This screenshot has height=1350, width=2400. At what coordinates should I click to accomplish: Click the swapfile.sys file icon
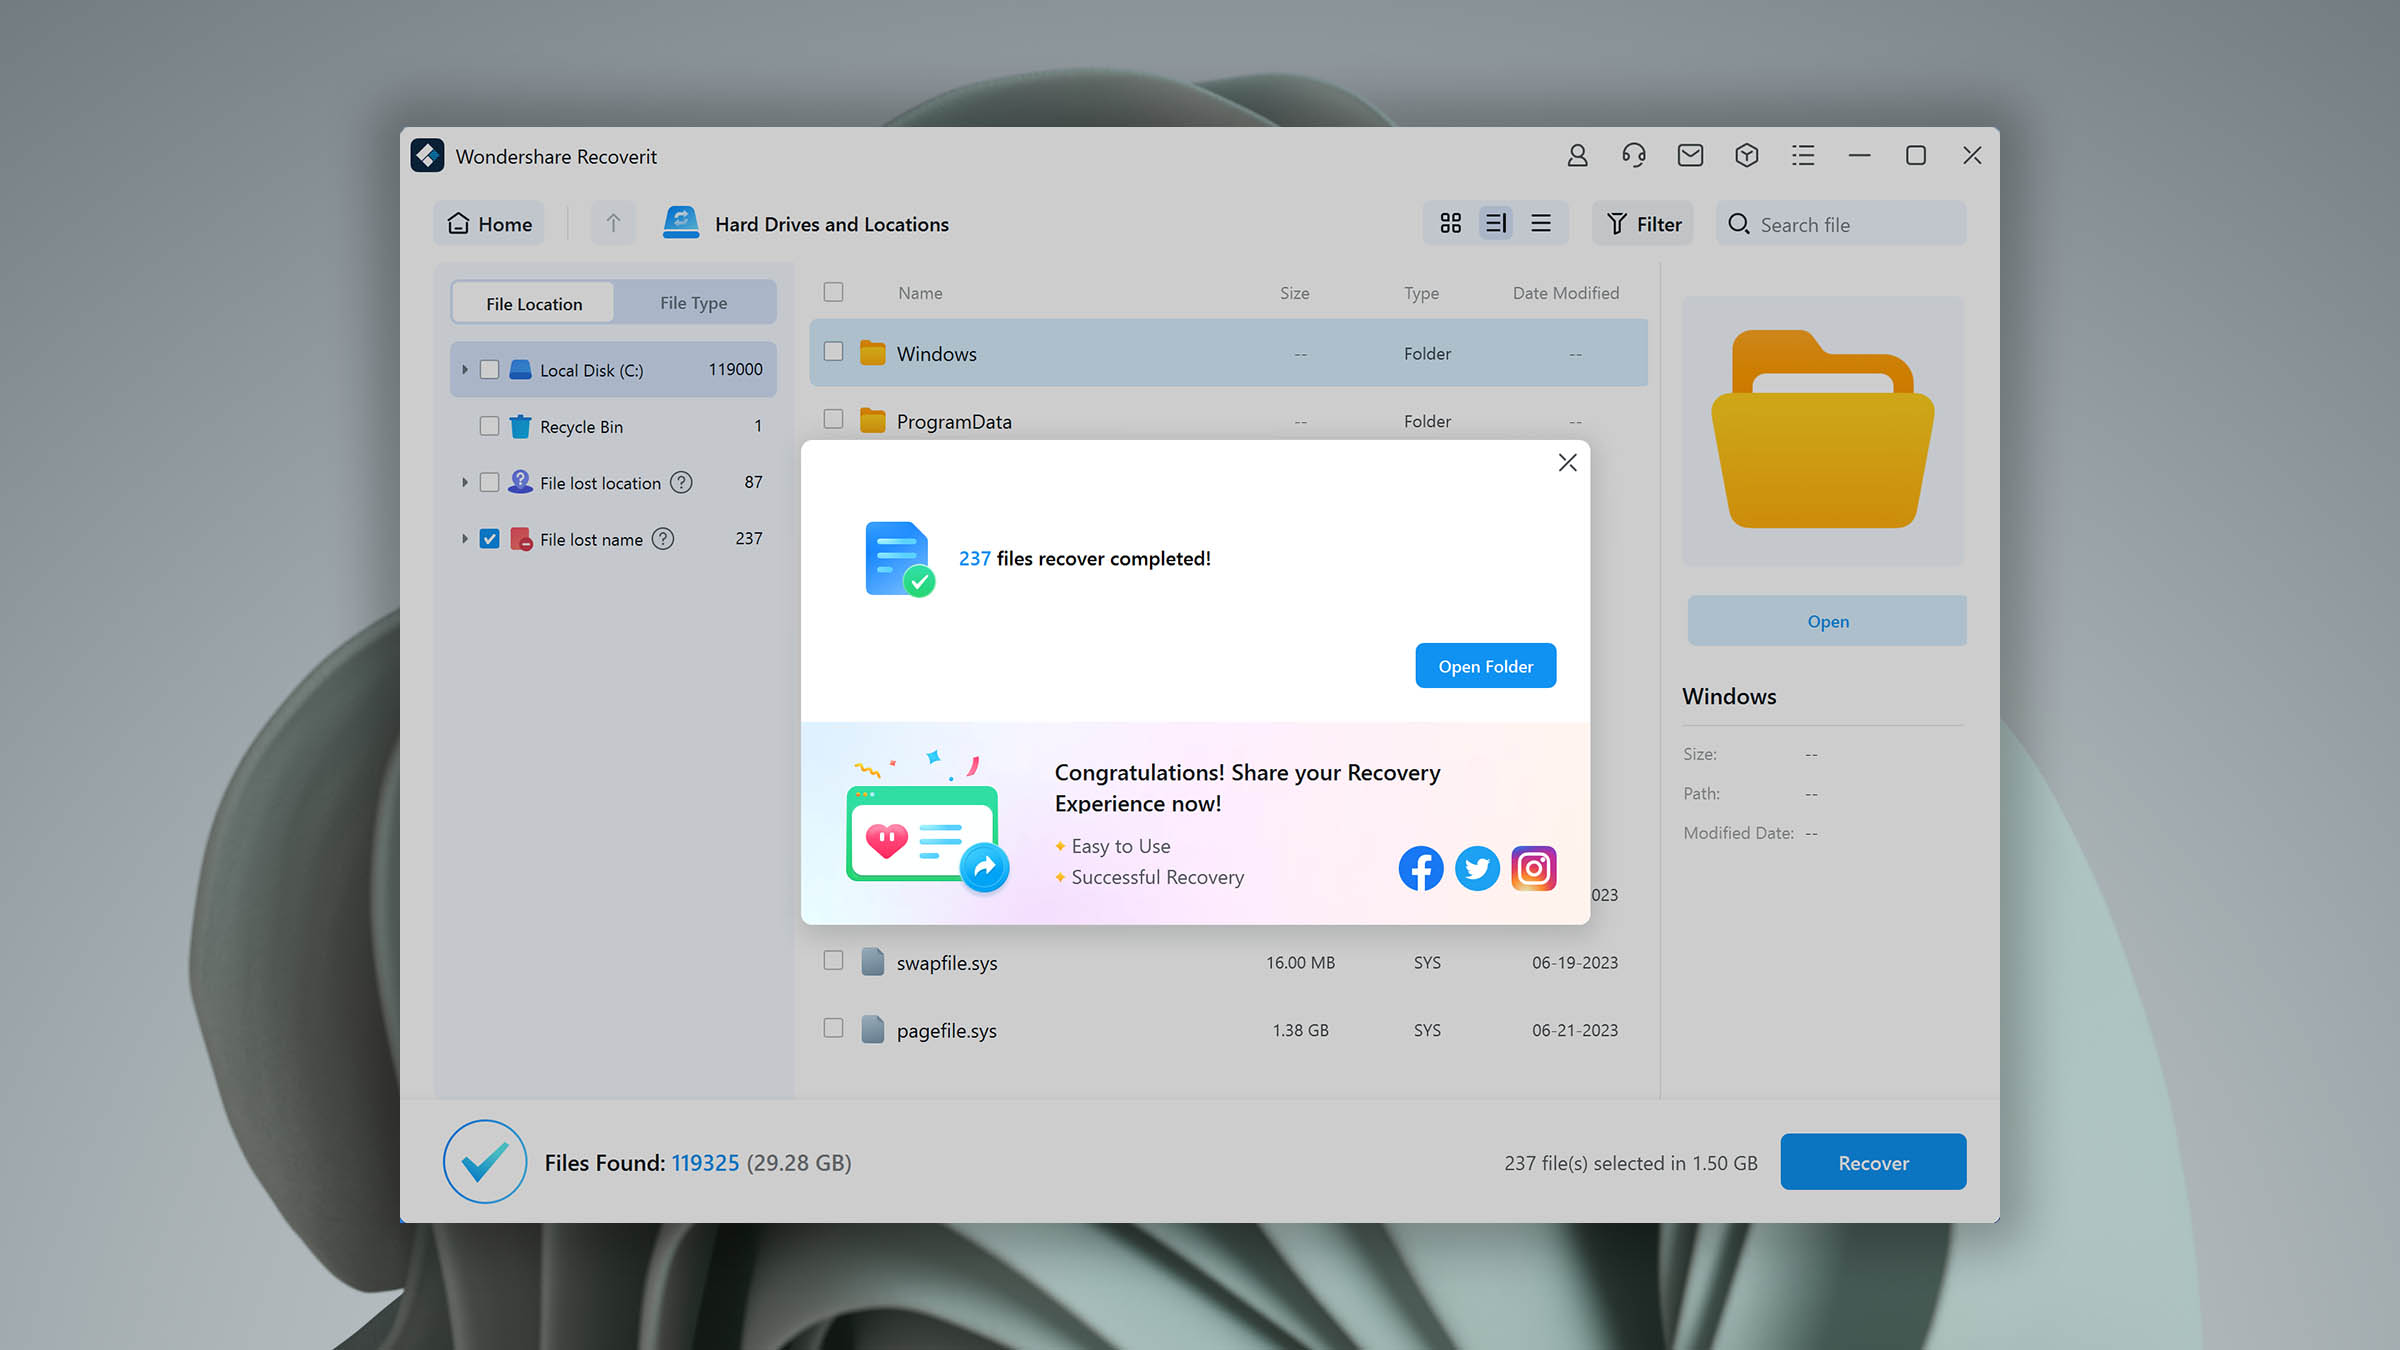click(873, 962)
